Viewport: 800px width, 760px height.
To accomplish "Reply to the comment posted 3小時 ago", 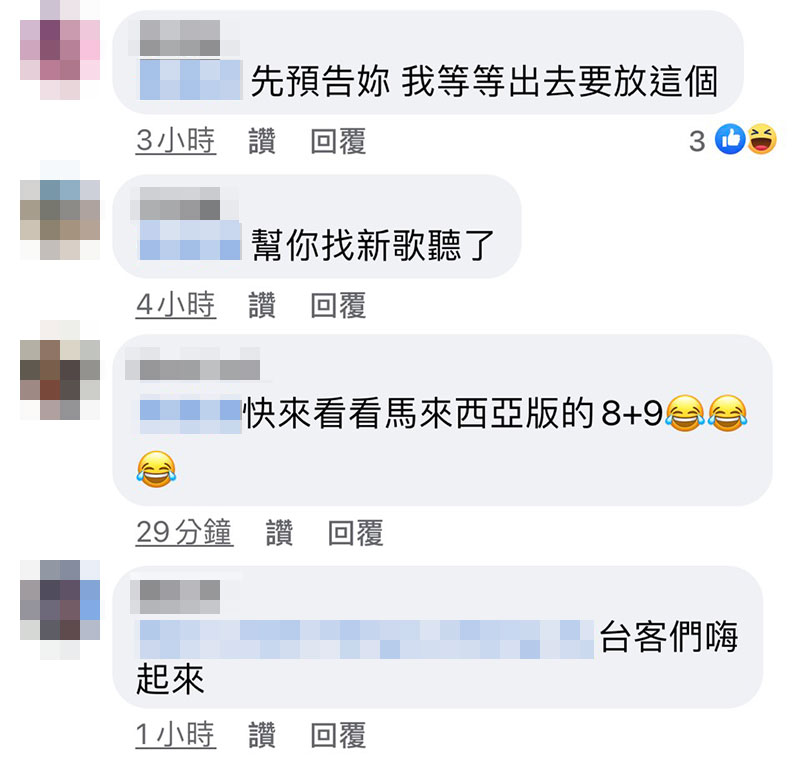I will [338, 141].
